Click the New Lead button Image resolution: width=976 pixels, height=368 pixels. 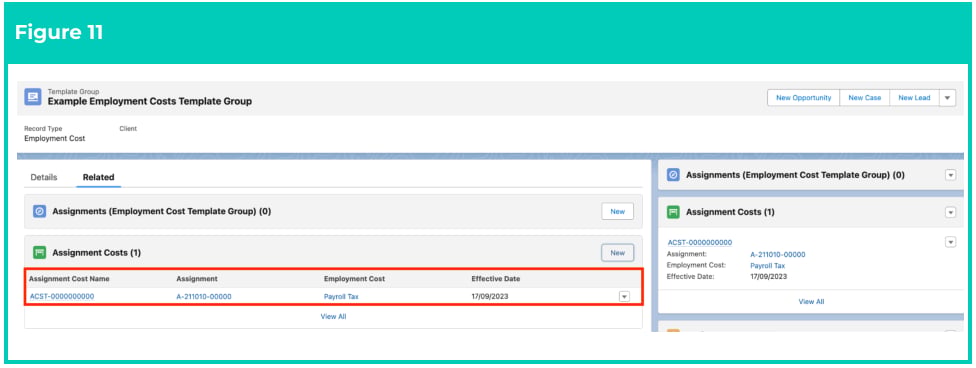tap(914, 98)
